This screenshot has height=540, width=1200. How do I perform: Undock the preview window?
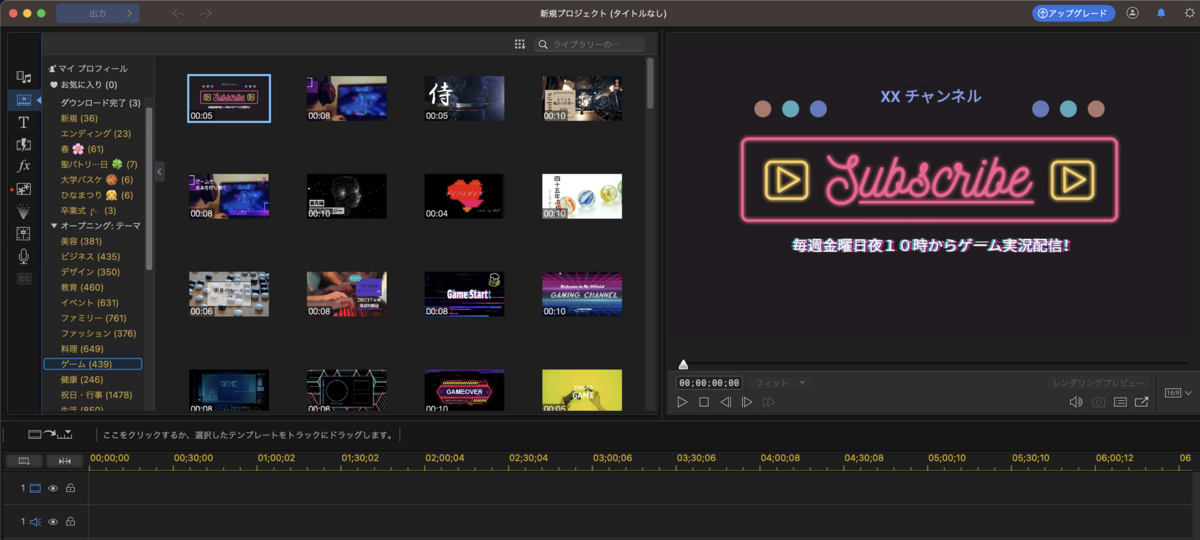coord(1141,402)
